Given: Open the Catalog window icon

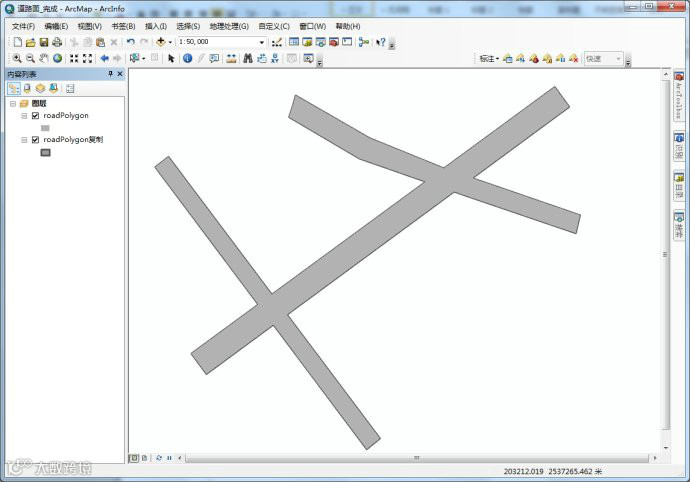Looking at the screenshot, I should pyautogui.click(x=307, y=42).
